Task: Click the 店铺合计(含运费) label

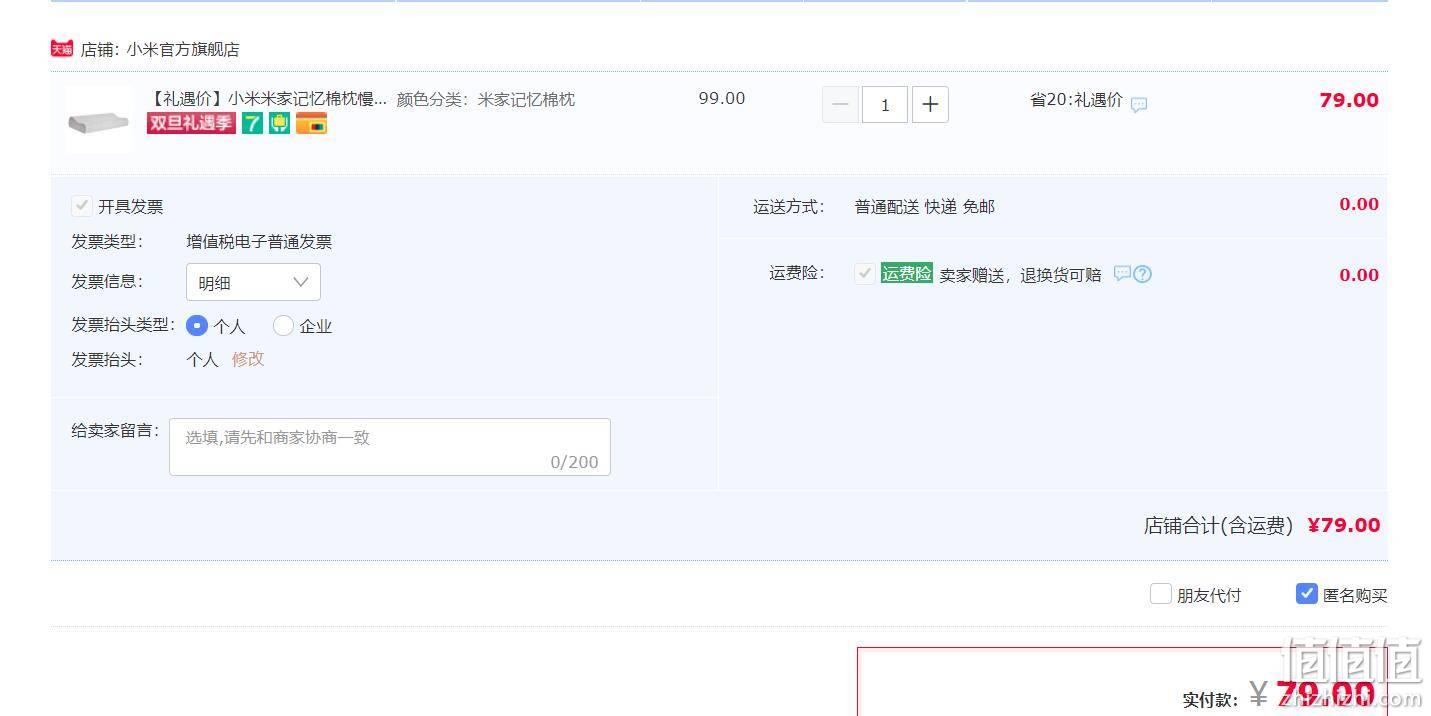Action: point(1218,526)
